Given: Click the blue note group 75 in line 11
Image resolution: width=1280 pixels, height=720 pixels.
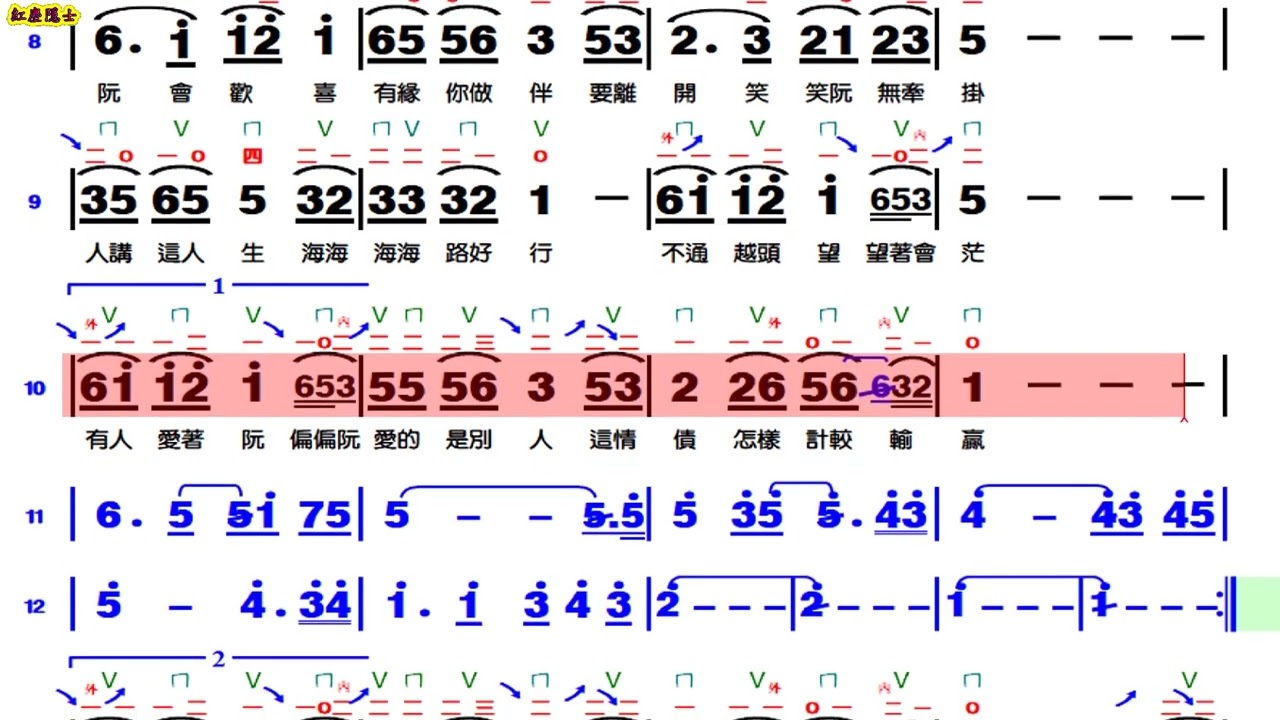Looking at the screenshot, I should 325,516.
